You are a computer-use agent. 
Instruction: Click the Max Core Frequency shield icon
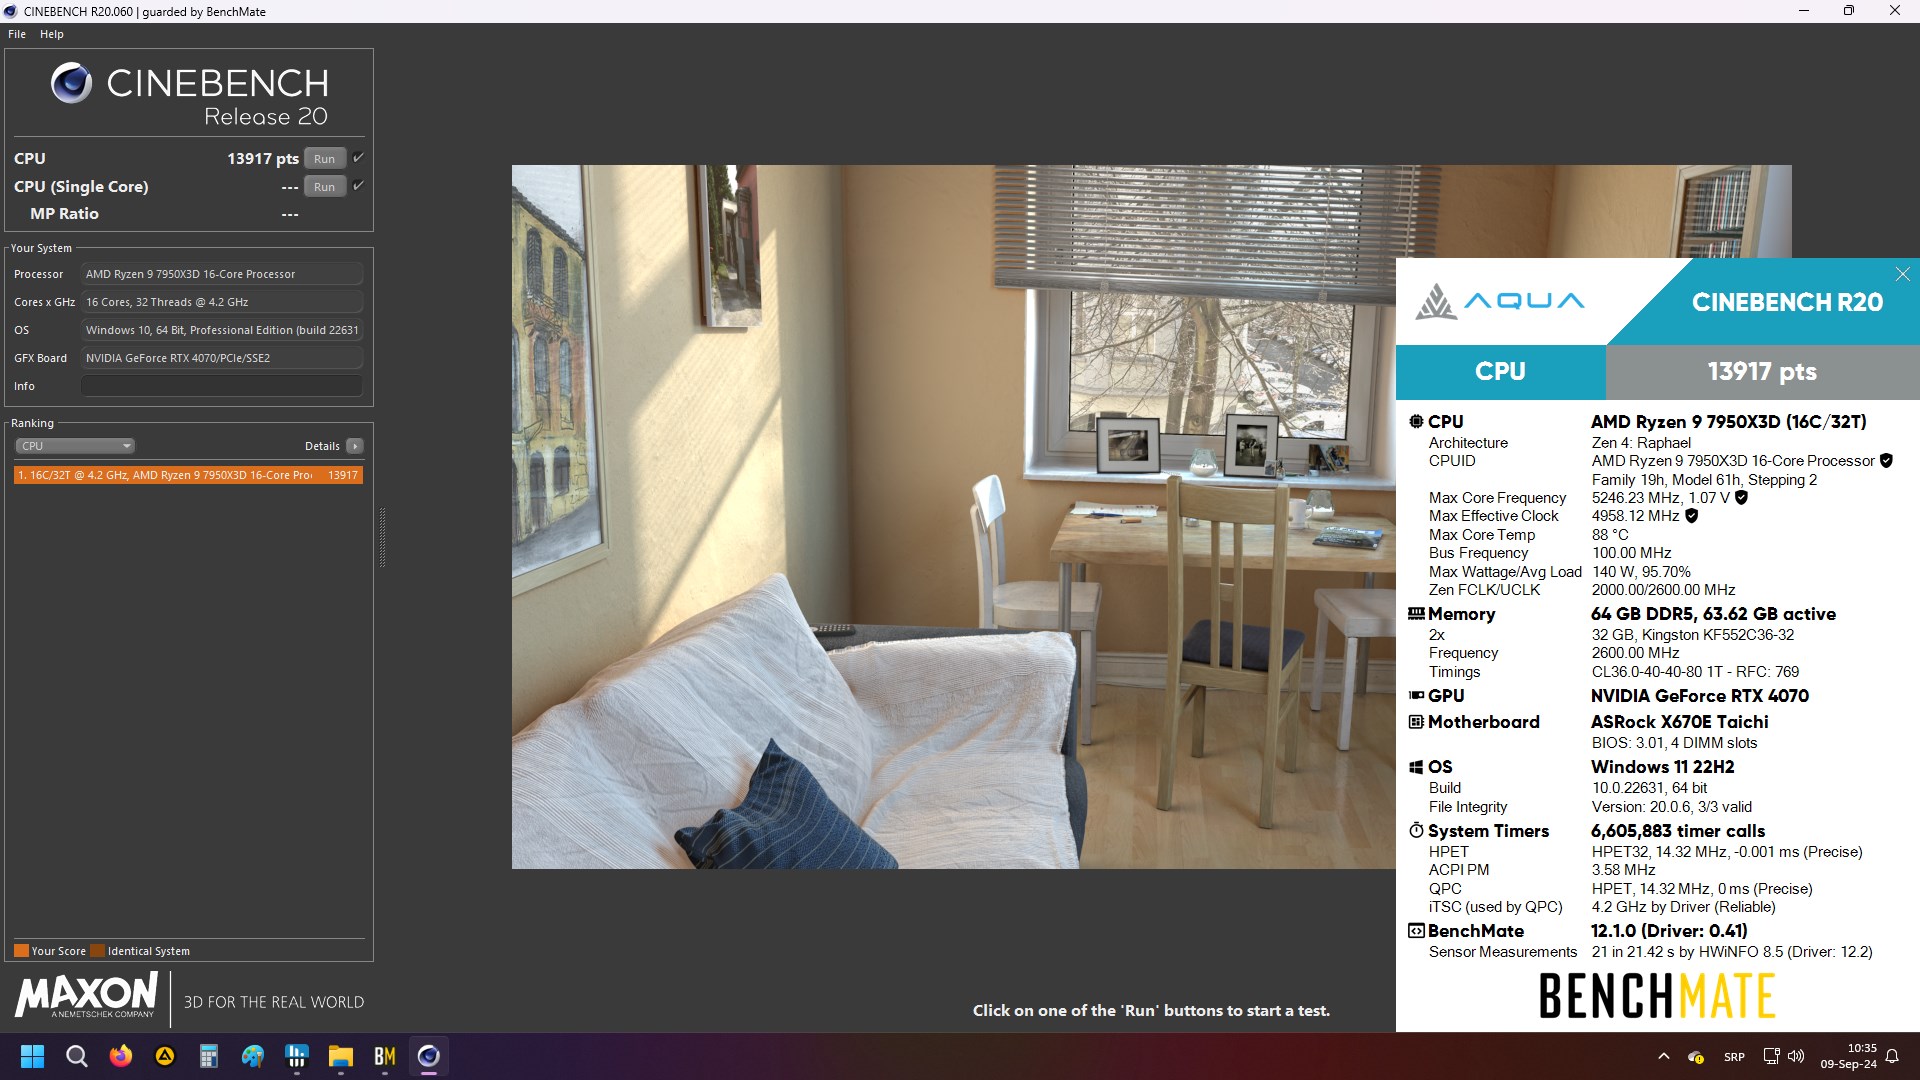pos(1741,498)
